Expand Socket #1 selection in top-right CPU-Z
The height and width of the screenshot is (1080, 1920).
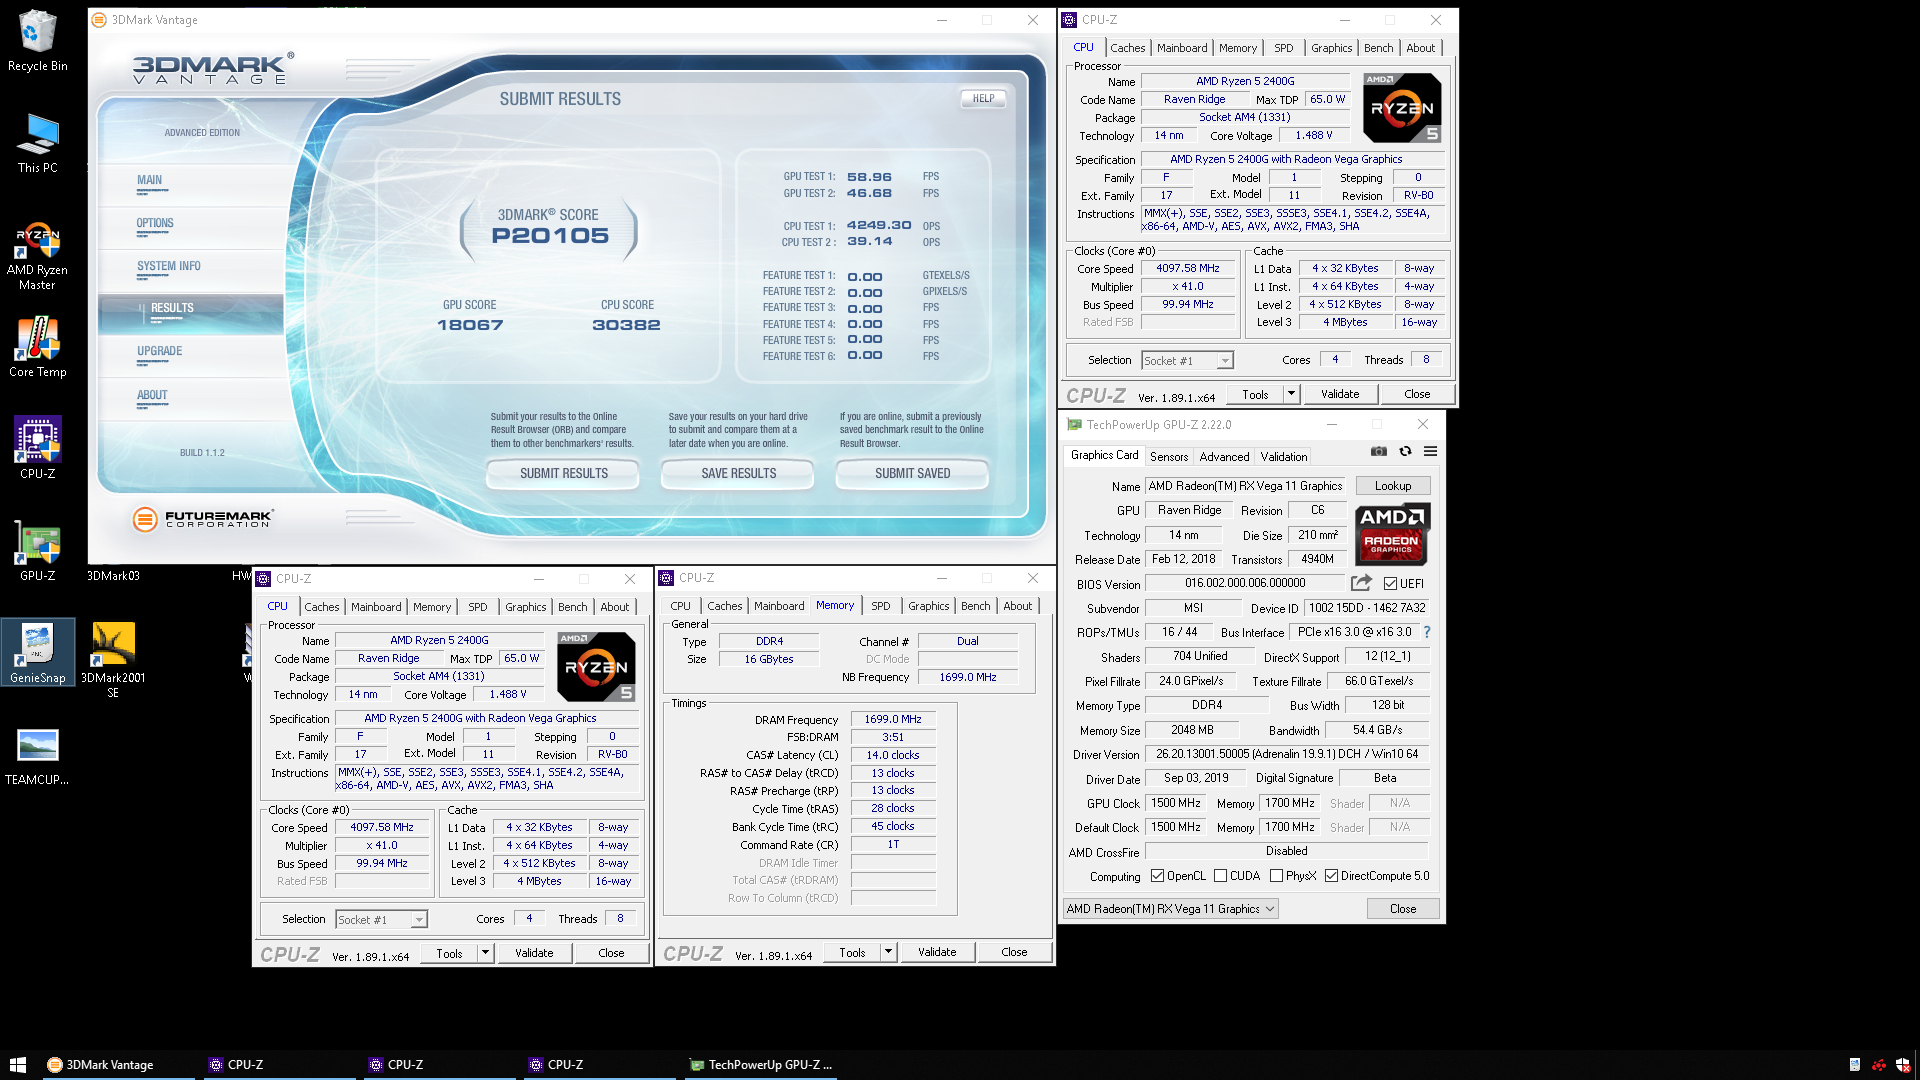(x=1225, y=361)
